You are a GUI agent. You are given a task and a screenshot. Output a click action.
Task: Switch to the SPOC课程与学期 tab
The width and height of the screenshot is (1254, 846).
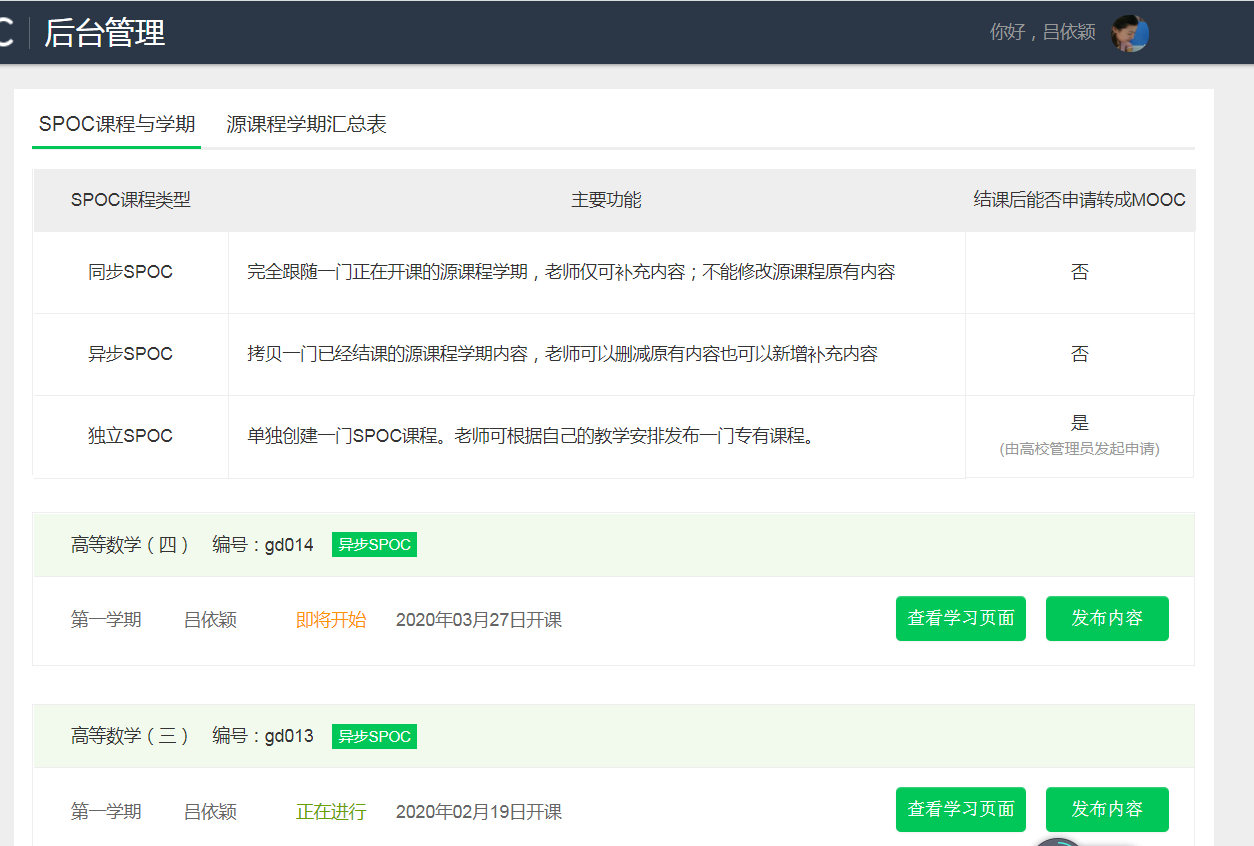click(117, 125)
